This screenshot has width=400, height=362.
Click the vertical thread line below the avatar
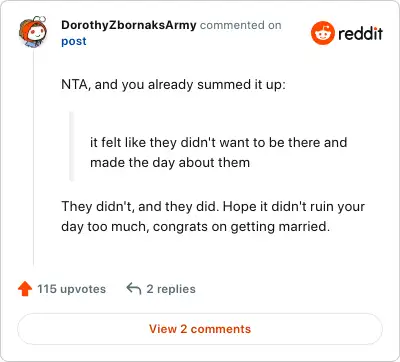point(33,157)
